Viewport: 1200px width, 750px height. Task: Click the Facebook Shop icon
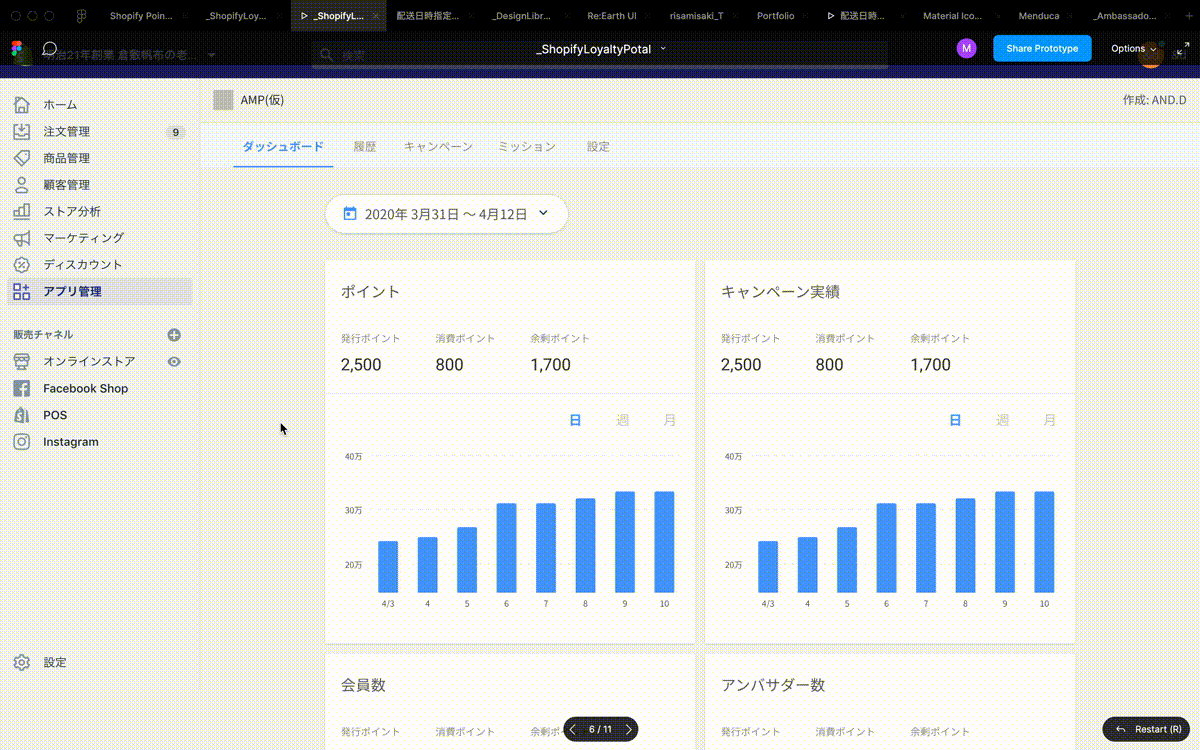(x=22, y=388)
